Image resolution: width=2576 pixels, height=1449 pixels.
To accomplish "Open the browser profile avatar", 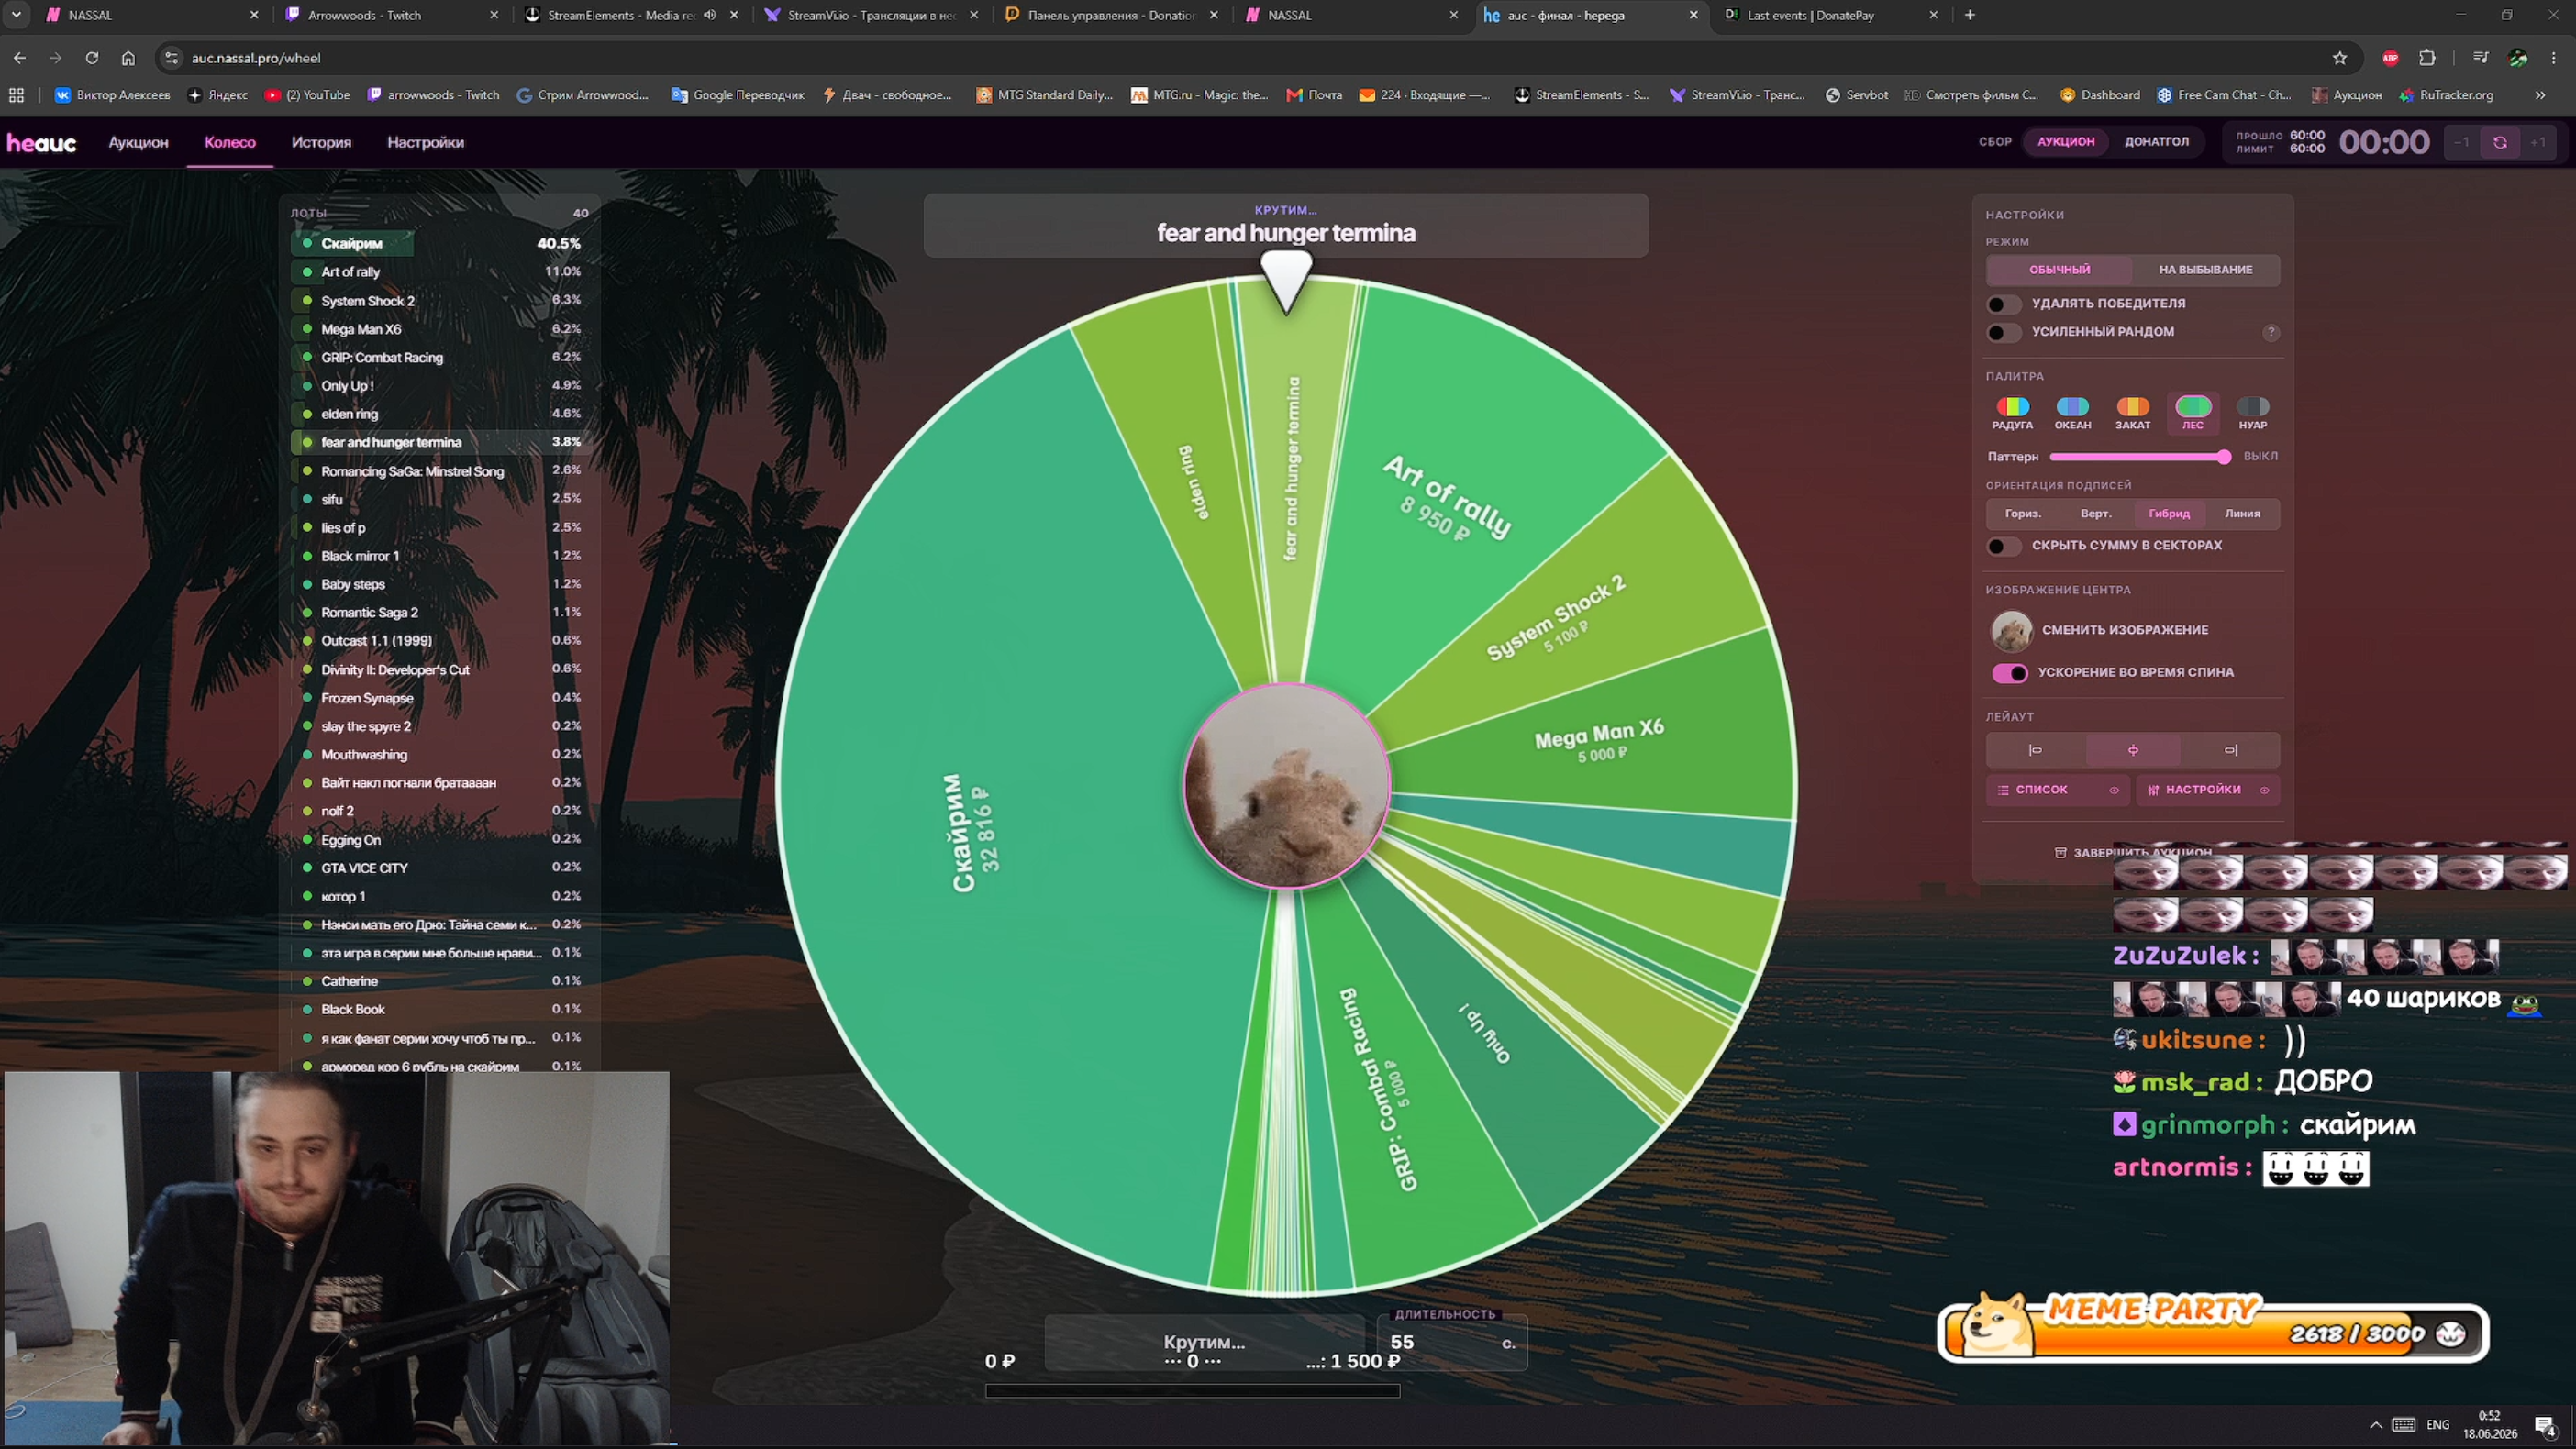I will tap(2518, 58).
